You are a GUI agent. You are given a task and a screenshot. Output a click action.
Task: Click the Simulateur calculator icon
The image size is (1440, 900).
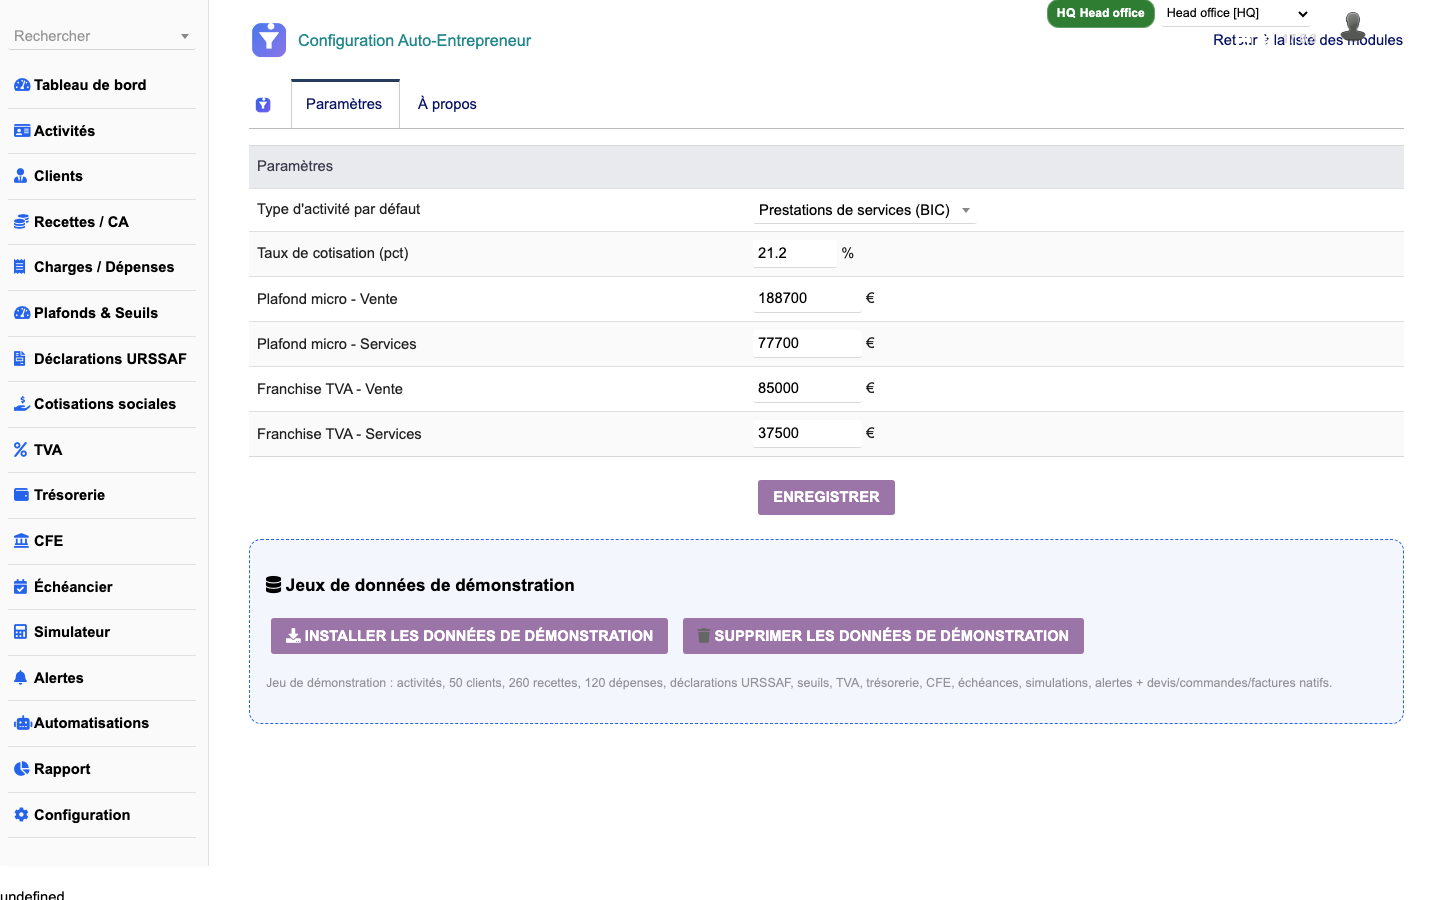tap(20, 632)
